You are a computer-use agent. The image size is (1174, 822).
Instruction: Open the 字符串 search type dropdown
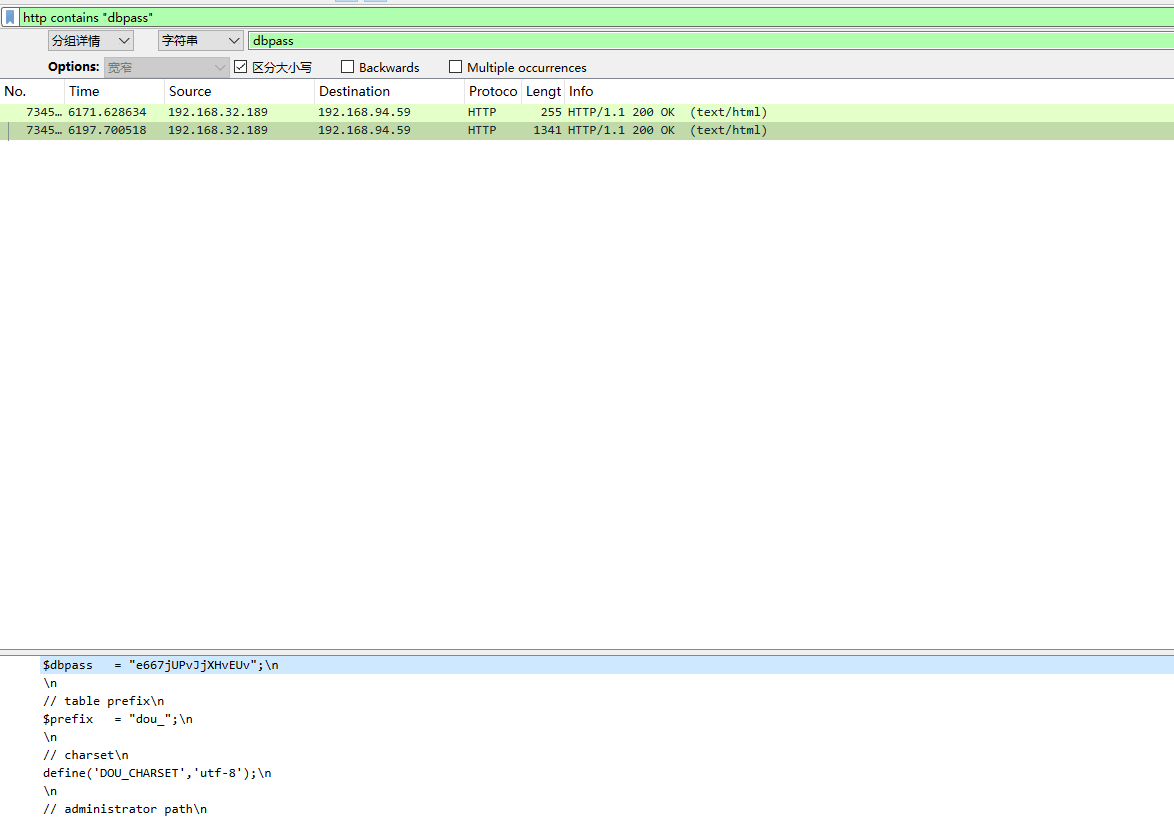(x=201, y=41)
